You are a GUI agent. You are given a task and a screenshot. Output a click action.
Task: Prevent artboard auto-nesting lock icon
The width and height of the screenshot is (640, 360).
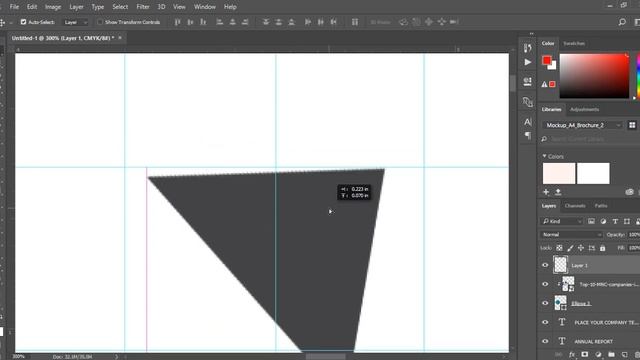point(591,248)
